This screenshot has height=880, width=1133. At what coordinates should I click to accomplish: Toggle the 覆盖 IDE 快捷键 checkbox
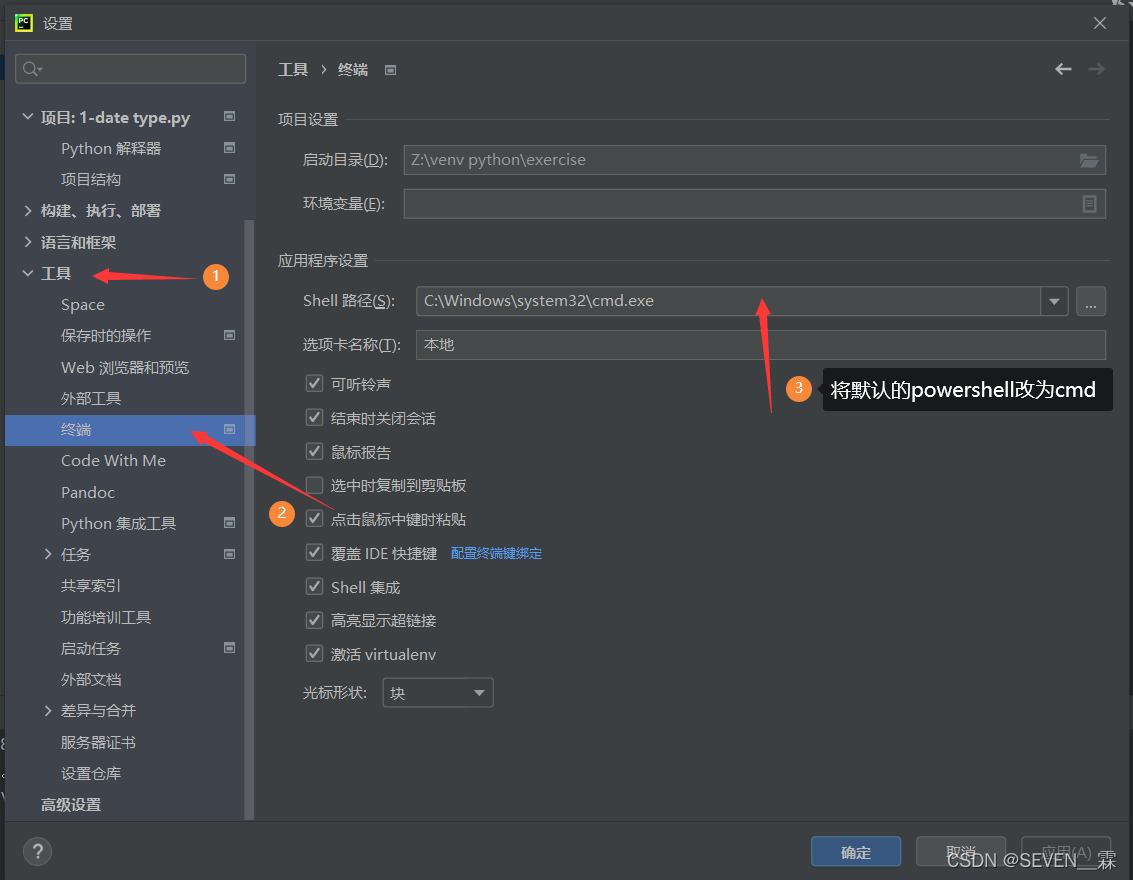(x=314, y=552)
